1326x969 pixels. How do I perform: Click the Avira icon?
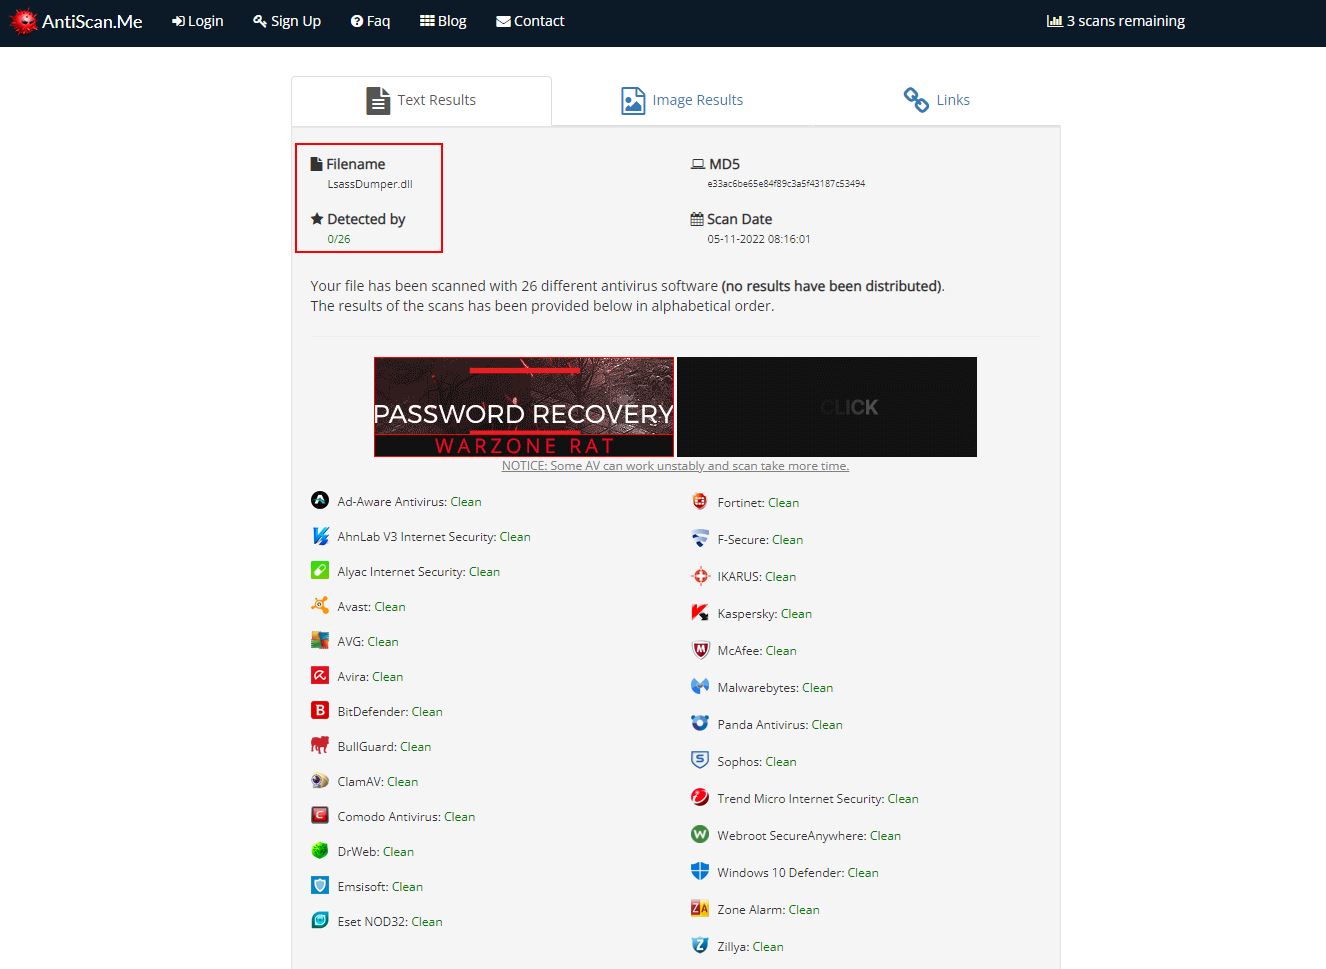tap(320, 675)
